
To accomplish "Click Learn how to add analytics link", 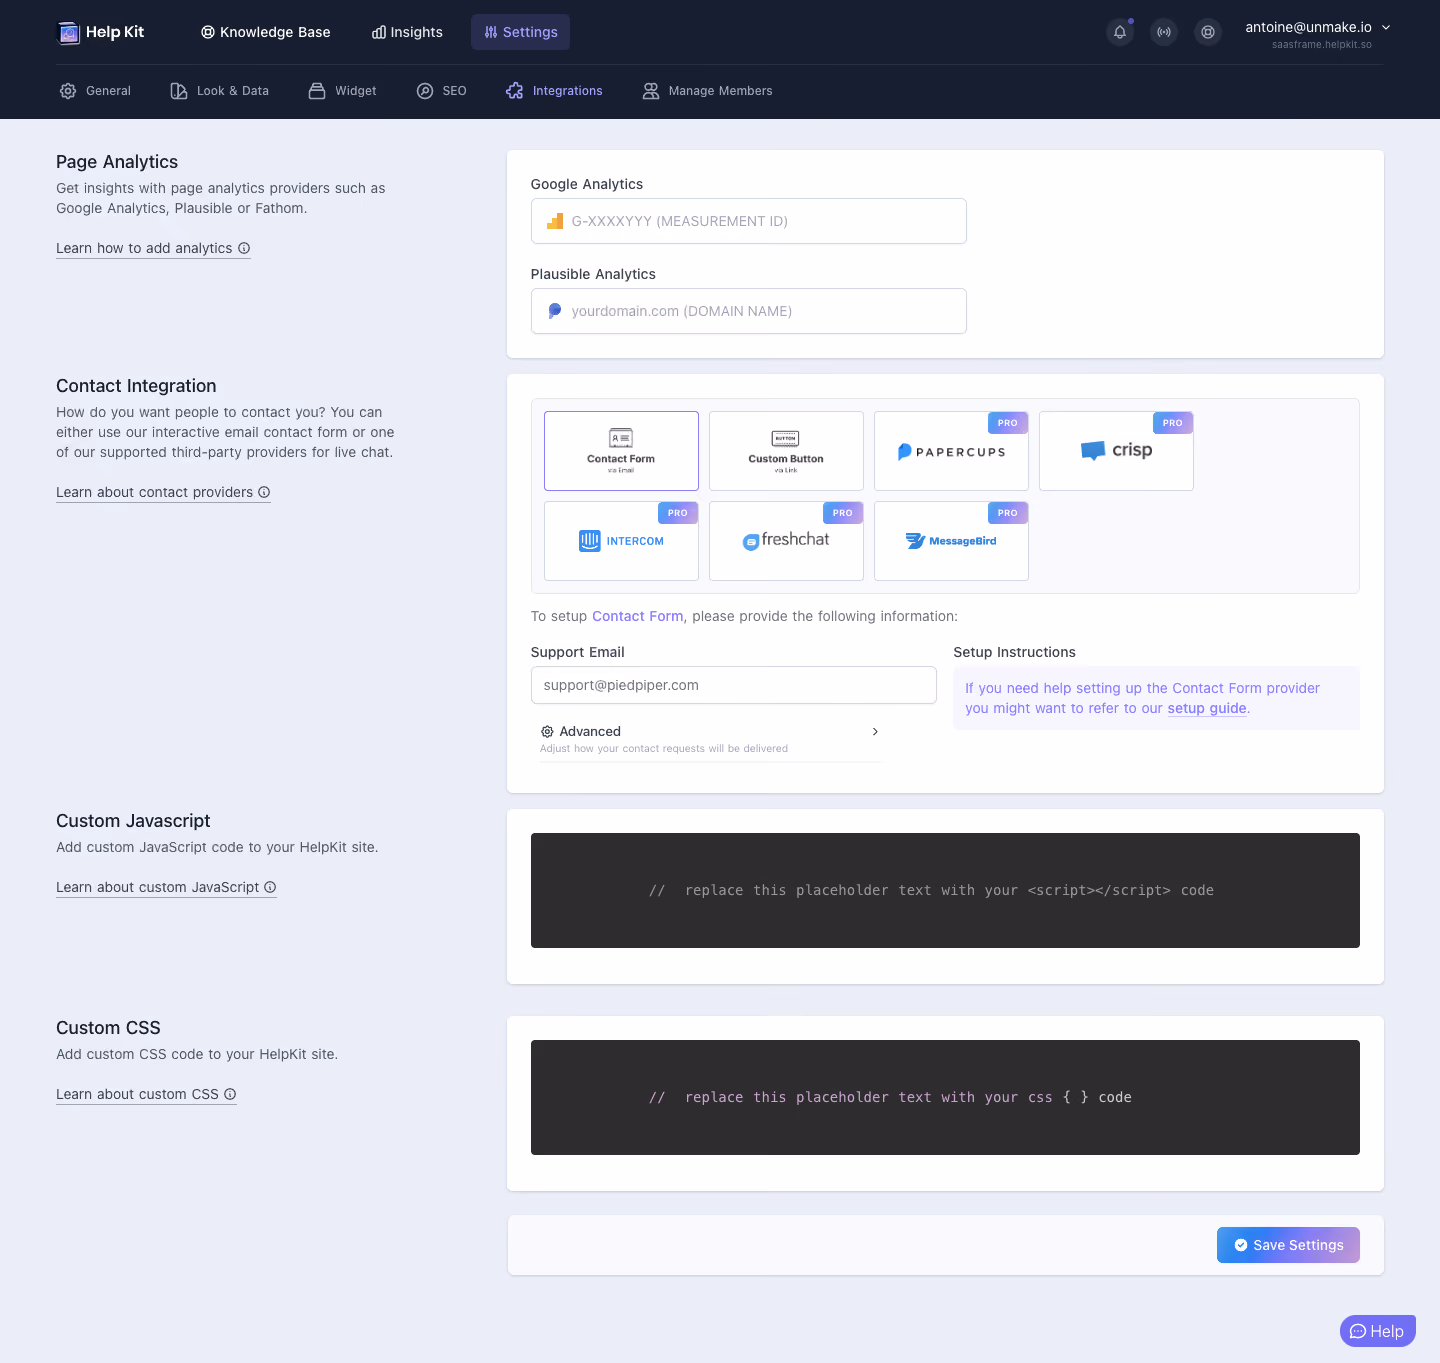I will (153, 248).
